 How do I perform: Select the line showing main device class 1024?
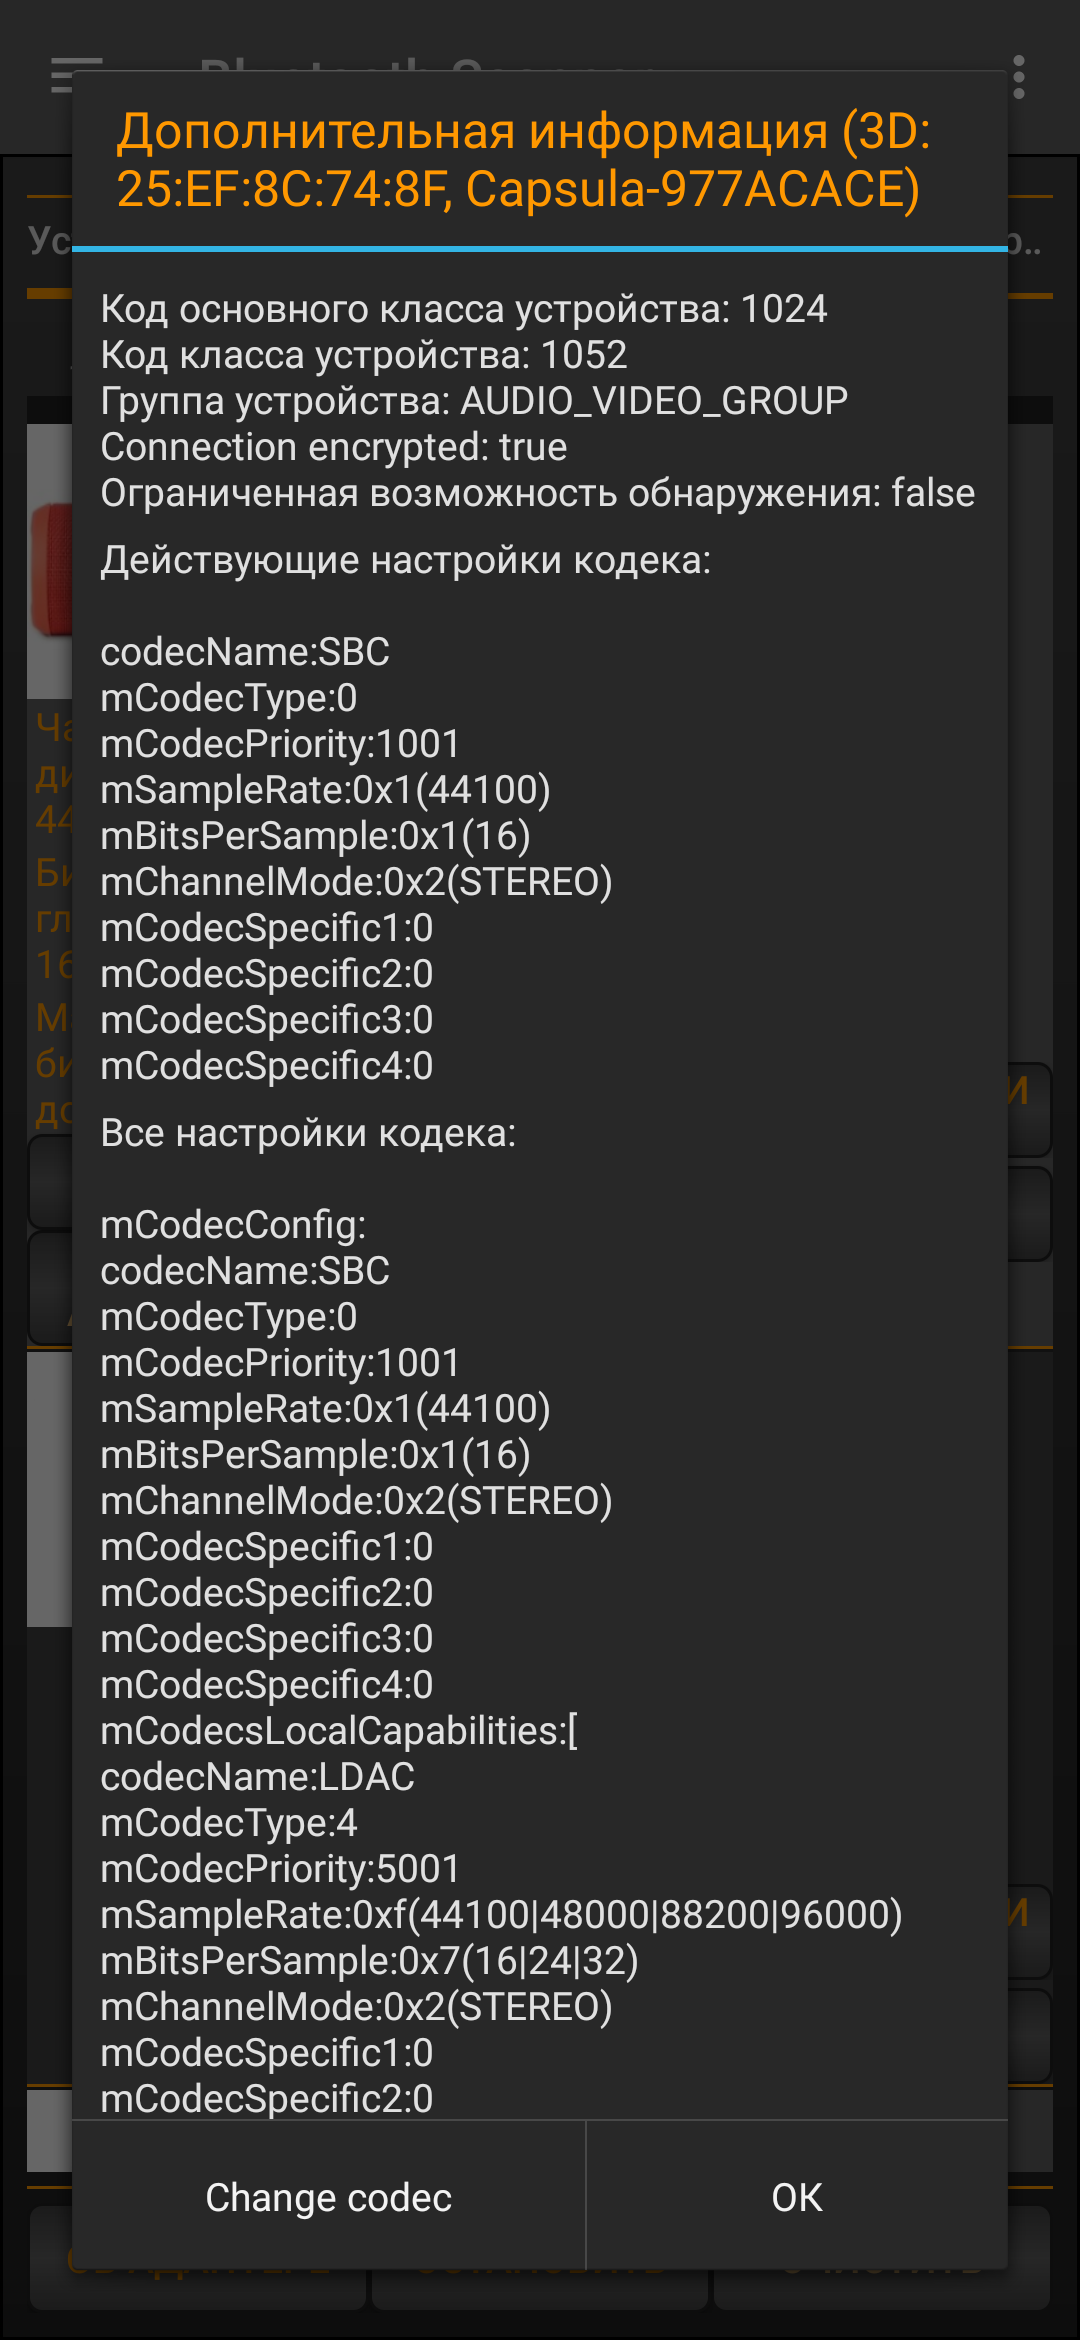463,309
